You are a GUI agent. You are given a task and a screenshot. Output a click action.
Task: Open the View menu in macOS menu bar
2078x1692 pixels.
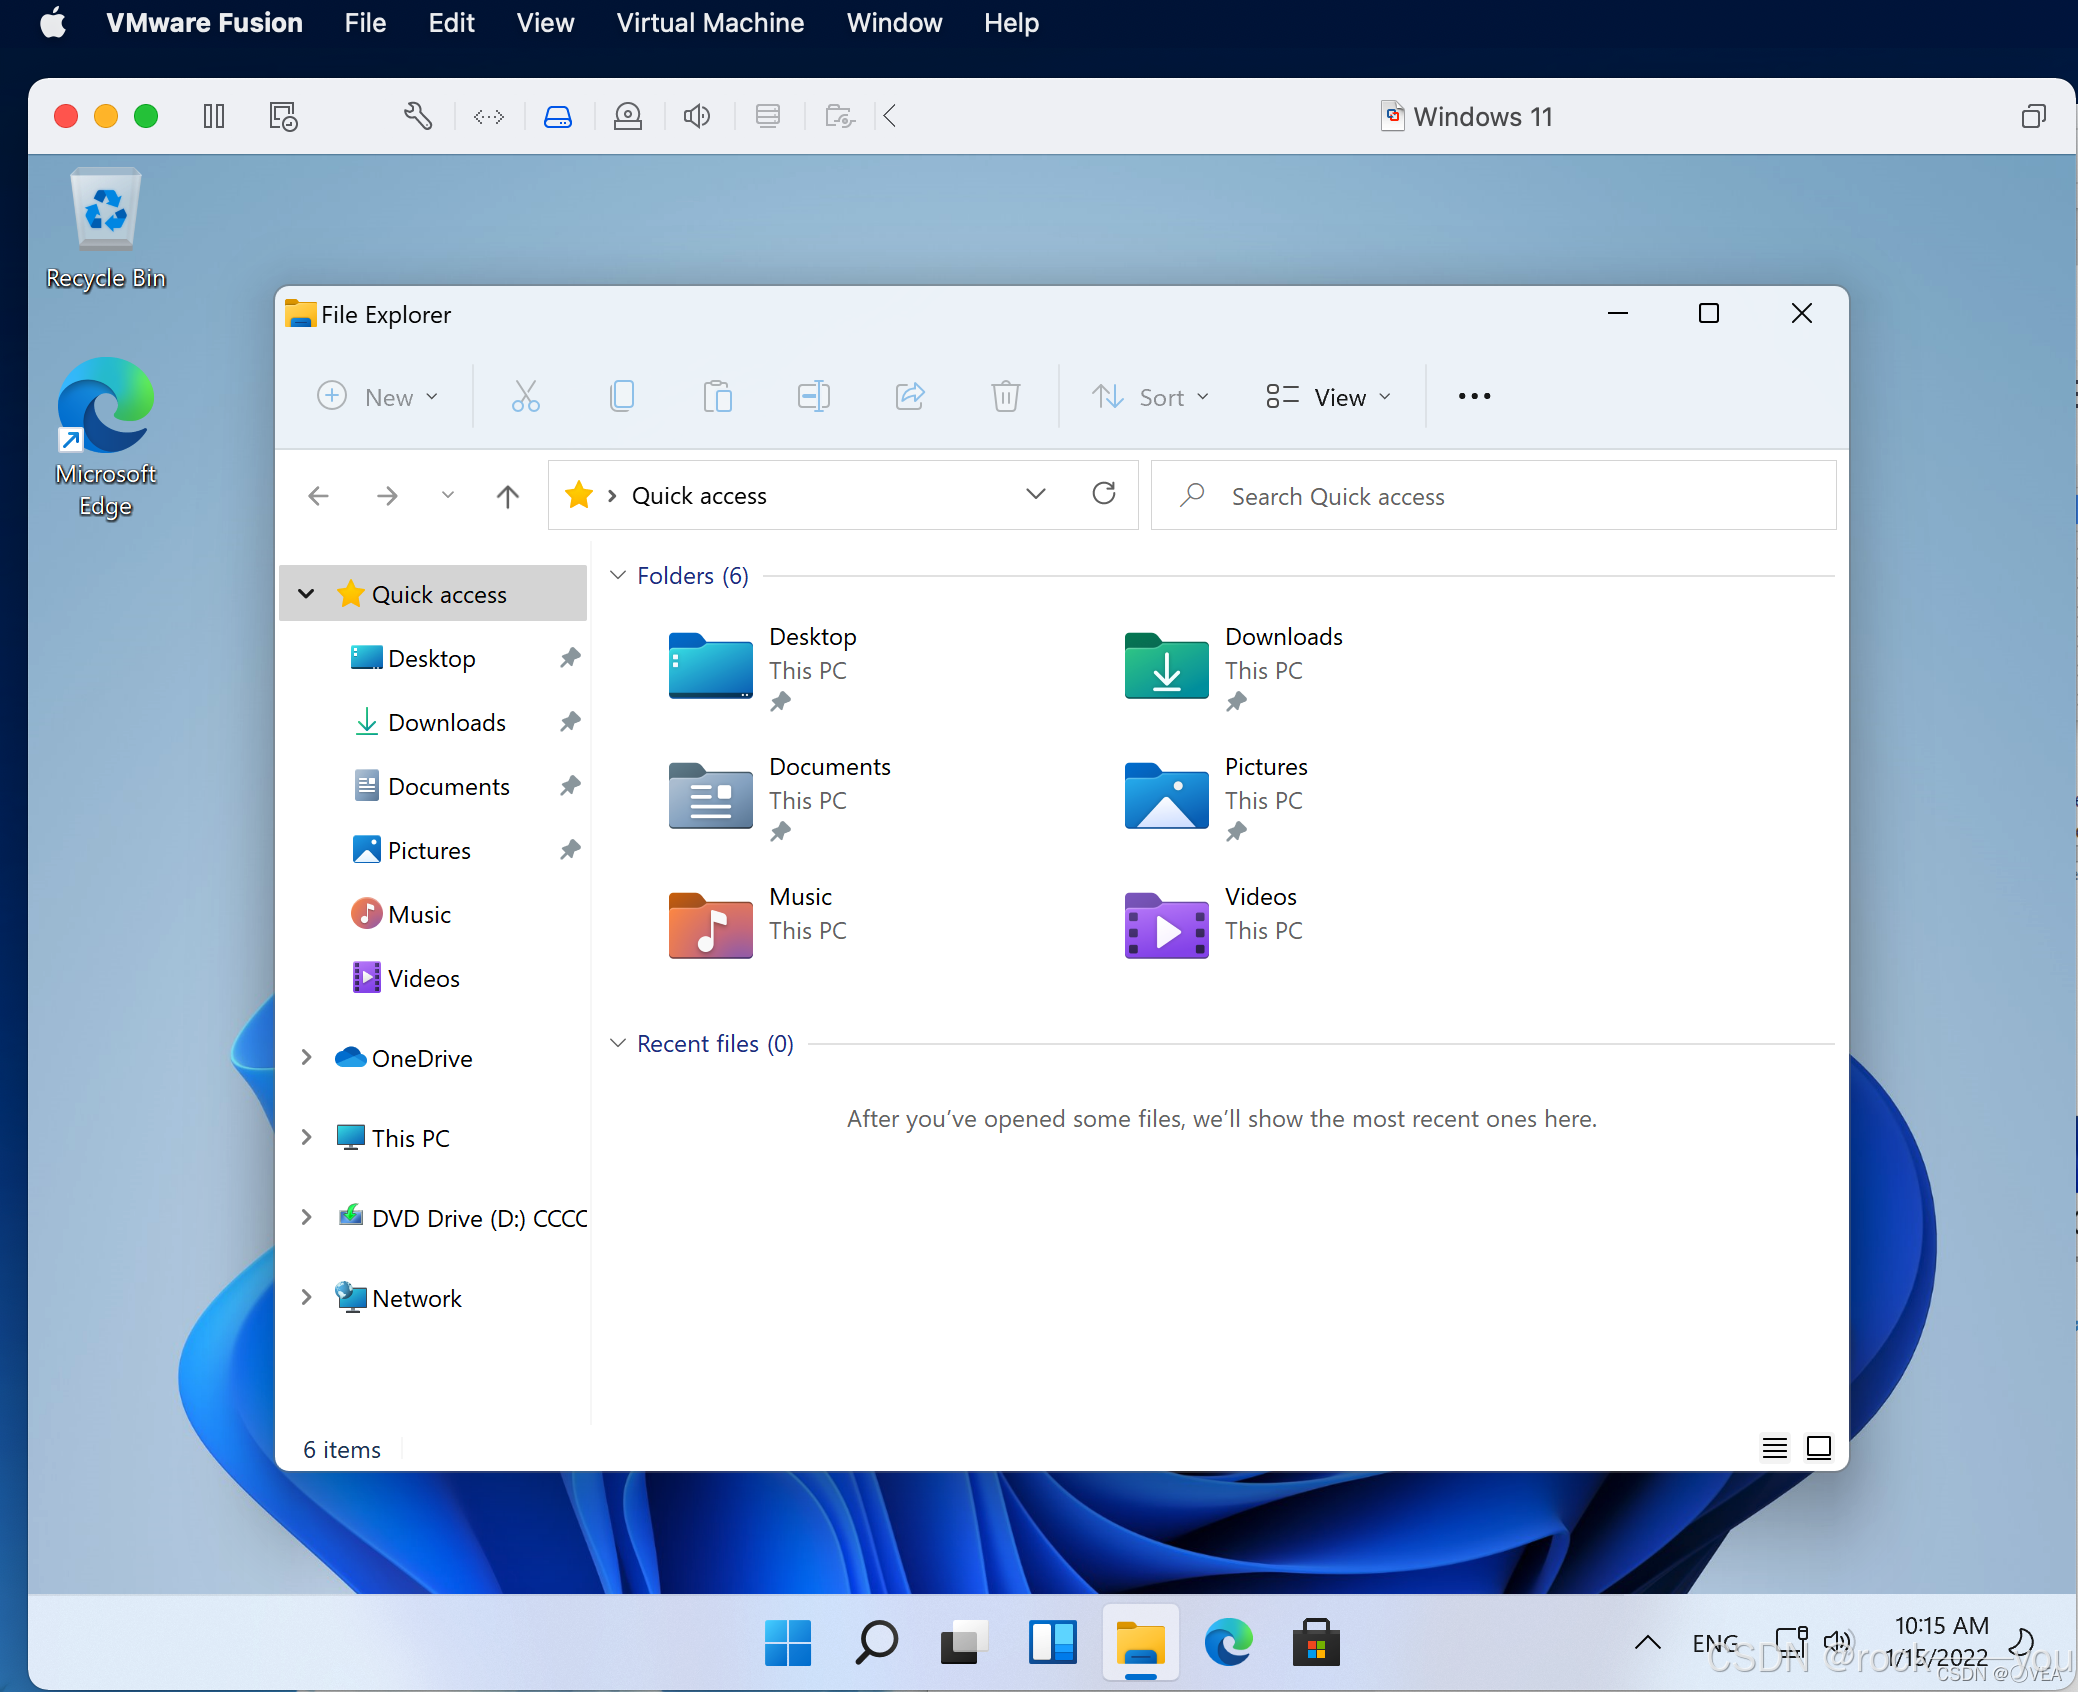[x=545, y=22]
